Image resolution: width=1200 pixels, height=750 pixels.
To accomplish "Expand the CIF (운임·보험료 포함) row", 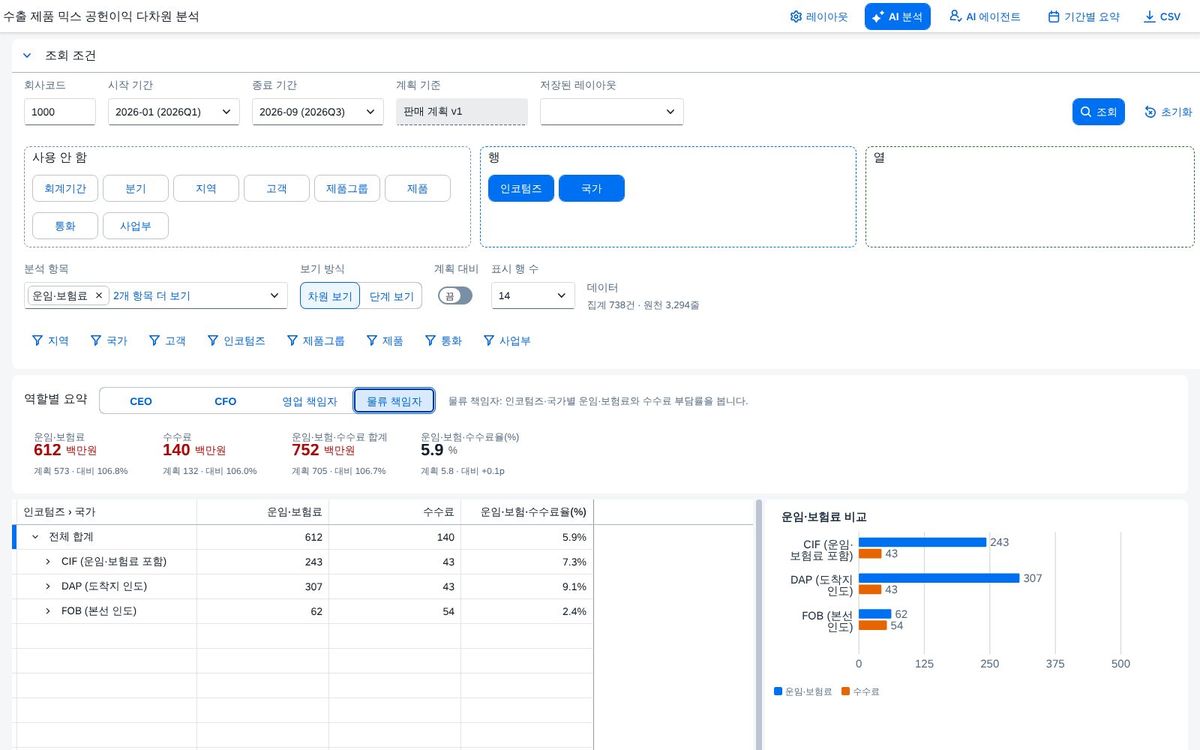I will (x=48, y=562).
